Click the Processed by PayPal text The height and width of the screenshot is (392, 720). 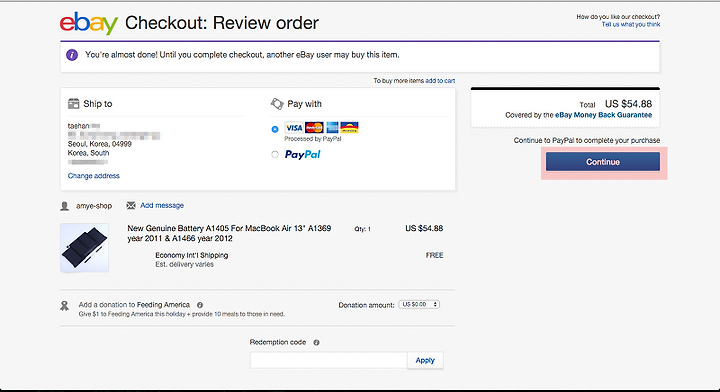tap(313, 139)
